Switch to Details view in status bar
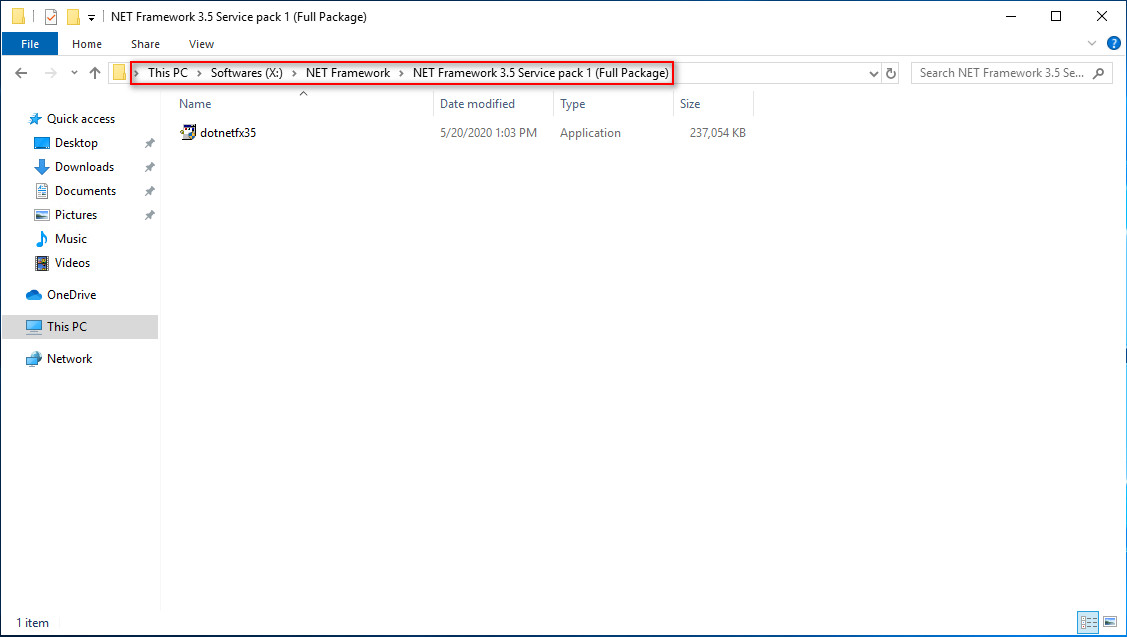1127x637 pixels. (x=1088, y=622)
